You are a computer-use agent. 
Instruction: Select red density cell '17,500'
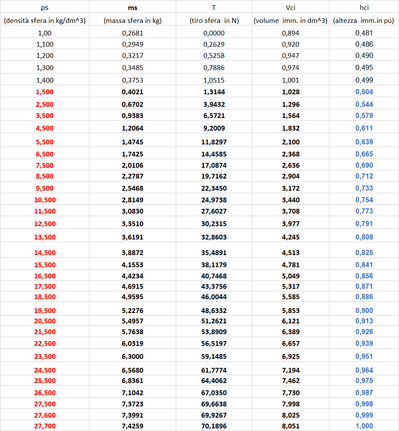(45, 286)
